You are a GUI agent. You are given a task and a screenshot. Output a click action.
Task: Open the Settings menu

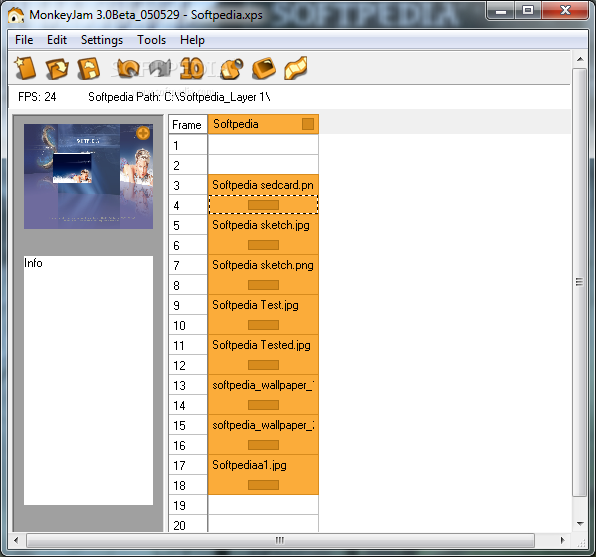[x=102, y=40]
